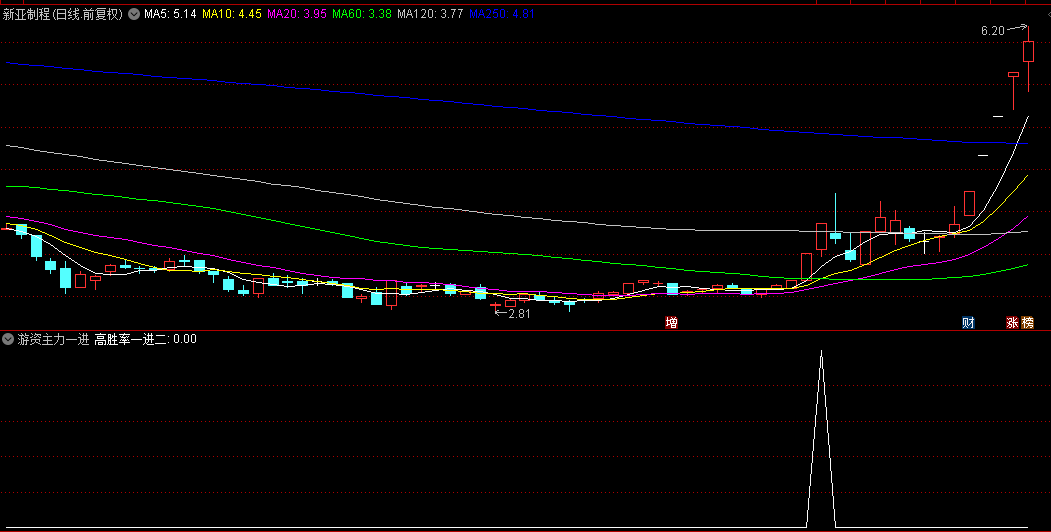1051x532 pixels.
Task: Click the 6.20 highest price label
Action: click(x=993, y=31)
